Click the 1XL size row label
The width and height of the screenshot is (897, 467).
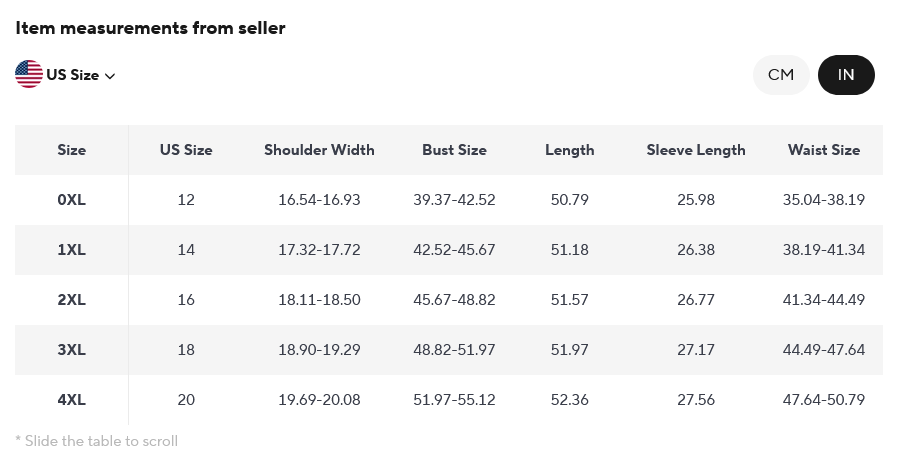[72, 250]
